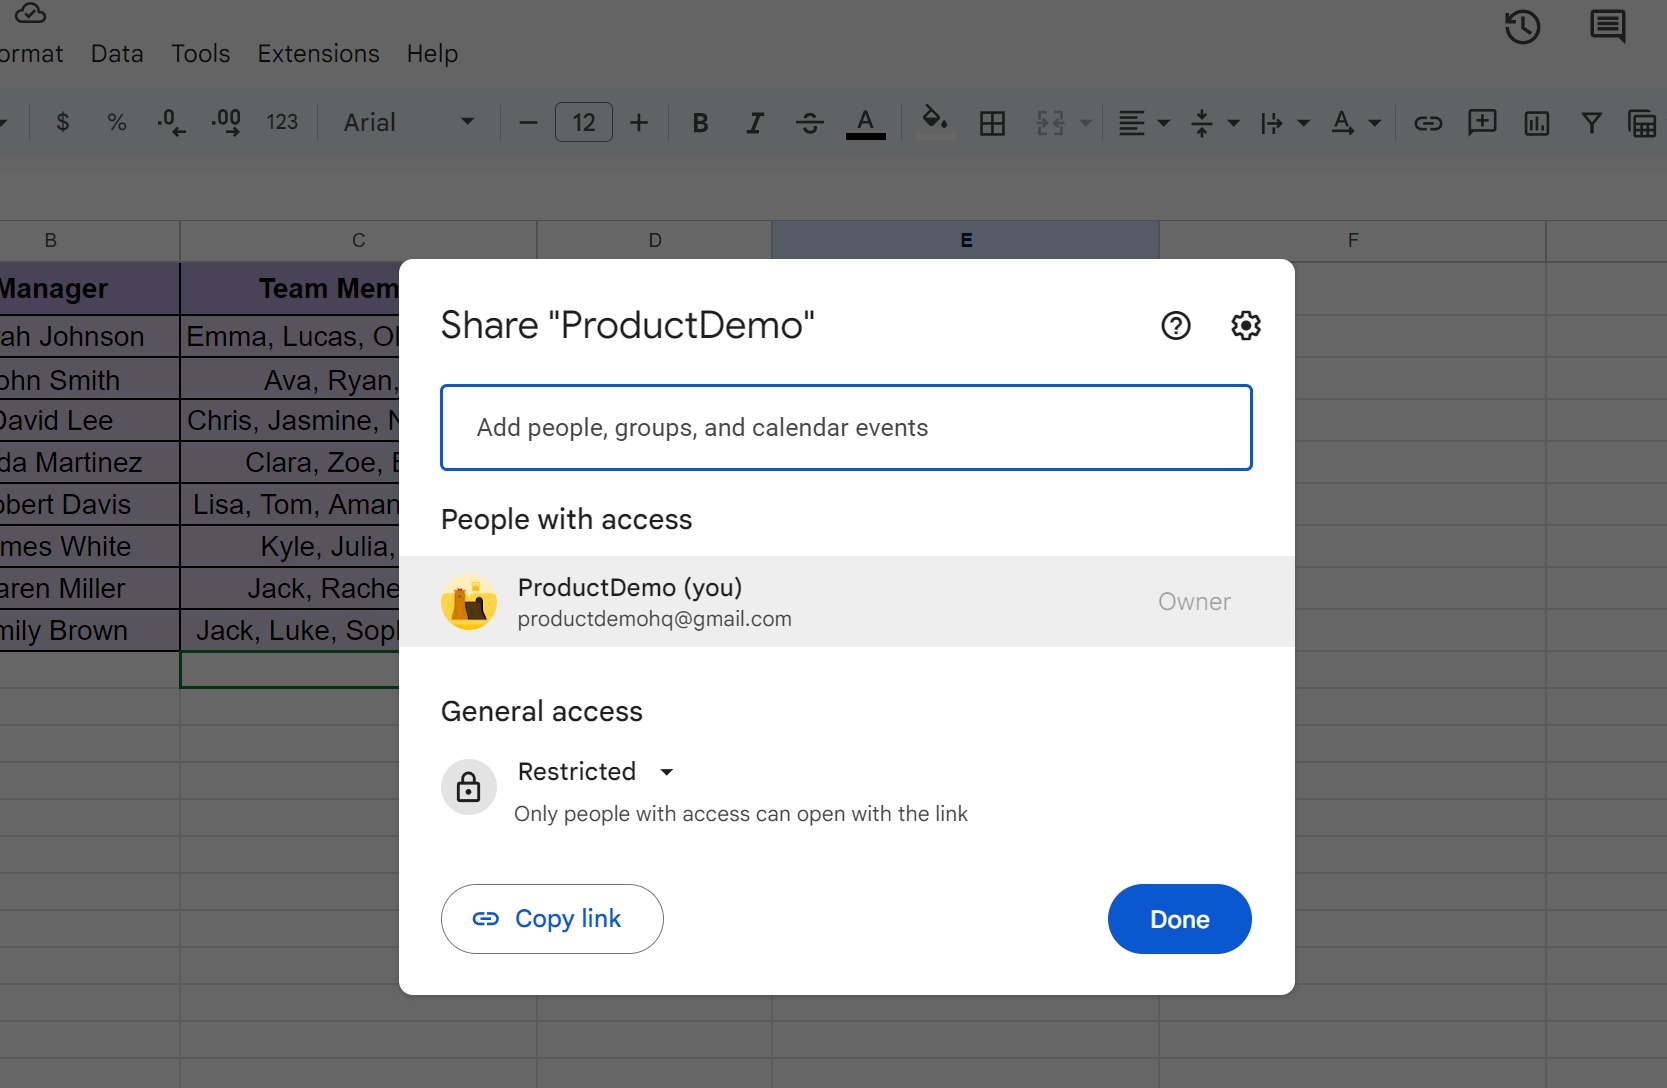Select column F header
1667x1088 pixels.
(1353, 240)
